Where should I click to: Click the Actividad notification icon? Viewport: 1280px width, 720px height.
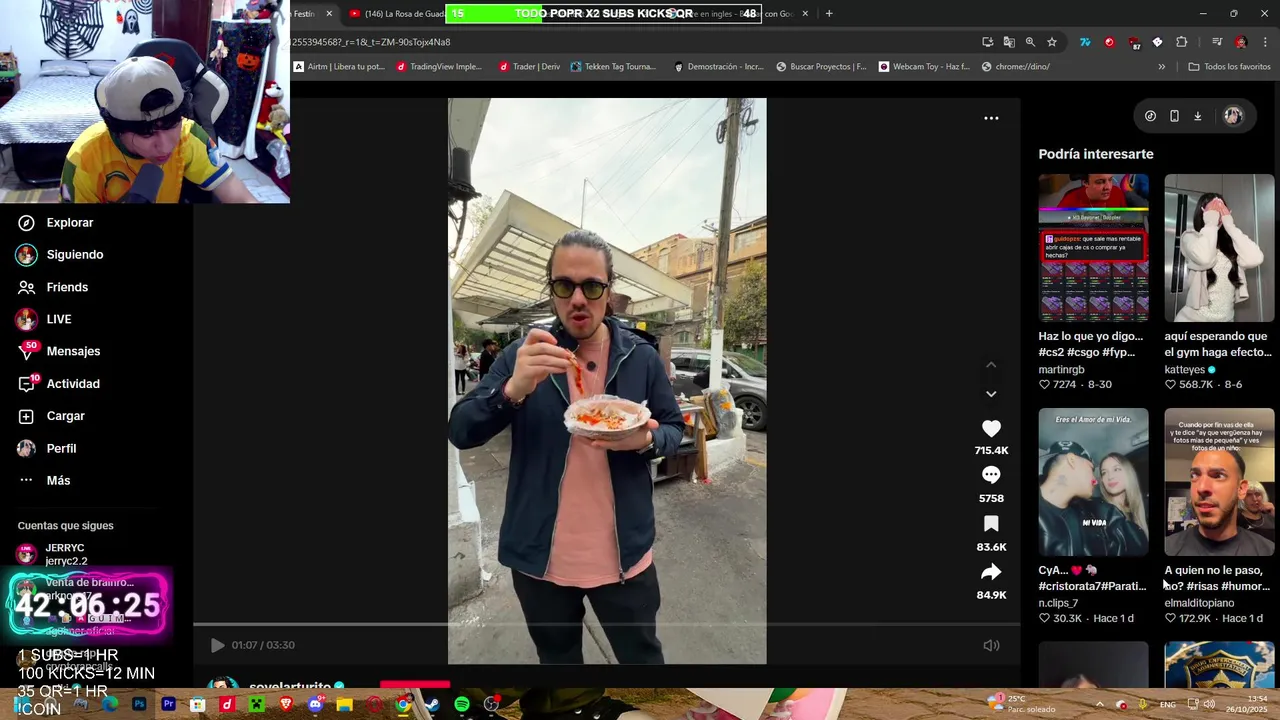tap(27, 383)
